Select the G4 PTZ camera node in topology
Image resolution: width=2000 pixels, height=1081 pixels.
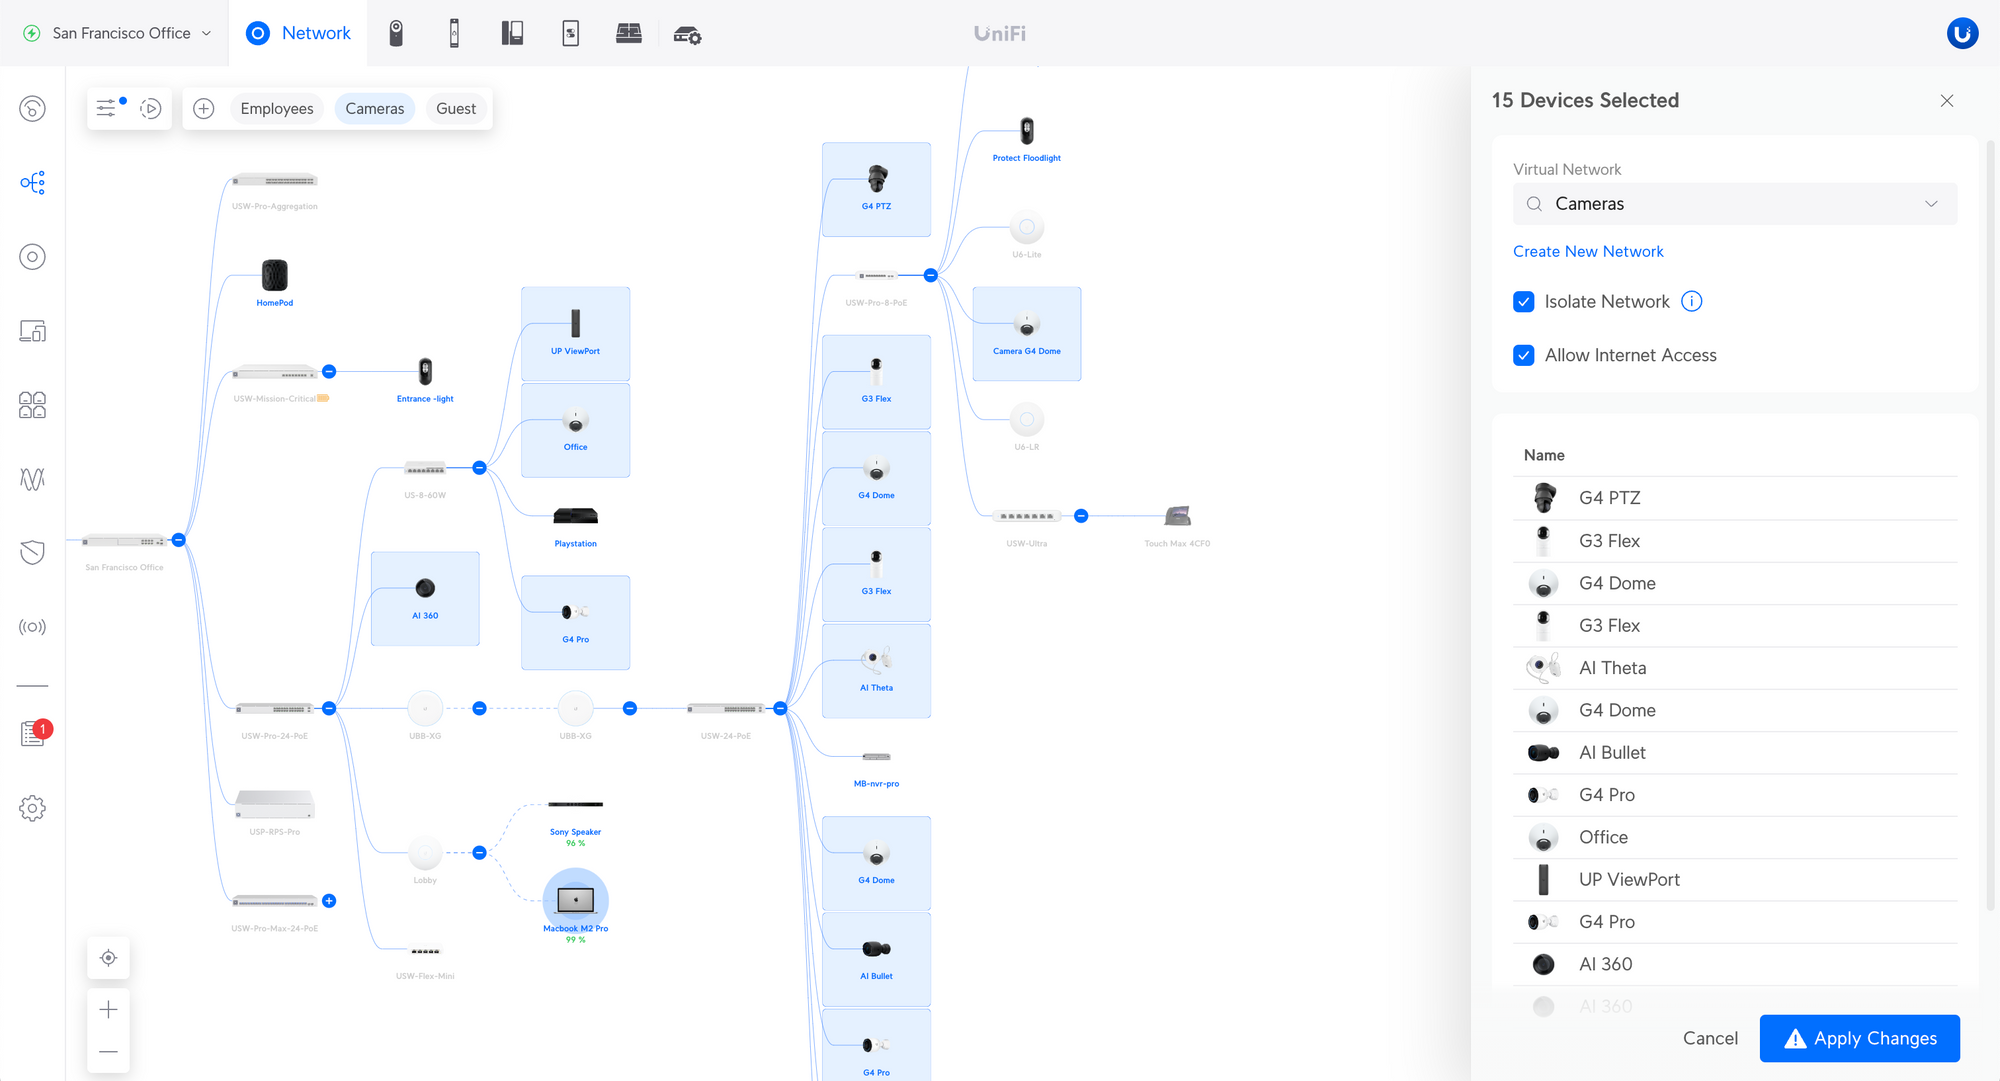coord(877,189)
